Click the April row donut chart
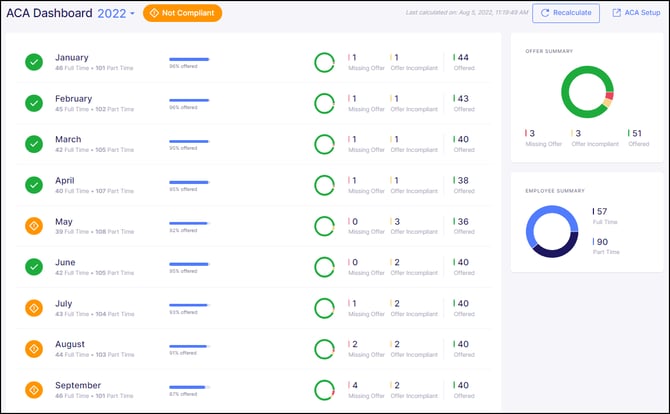The width and height of the screenshot is (670, 414). coord(324,185)
